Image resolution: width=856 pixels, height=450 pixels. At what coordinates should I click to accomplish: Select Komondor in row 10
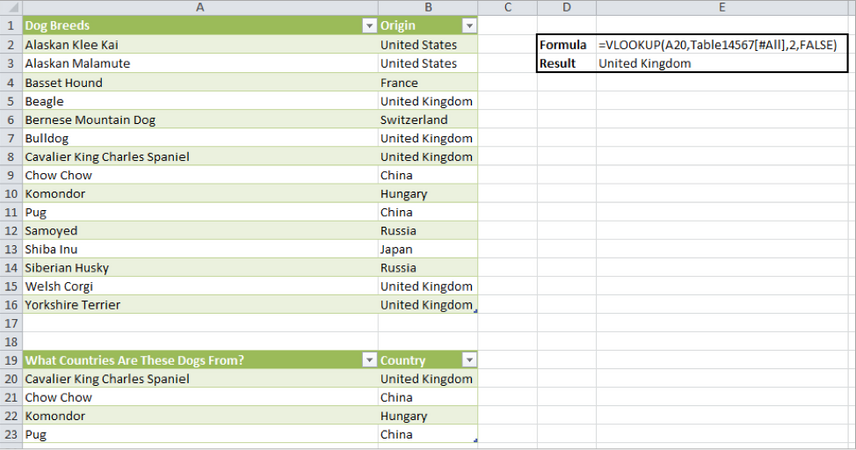[200, 194]
